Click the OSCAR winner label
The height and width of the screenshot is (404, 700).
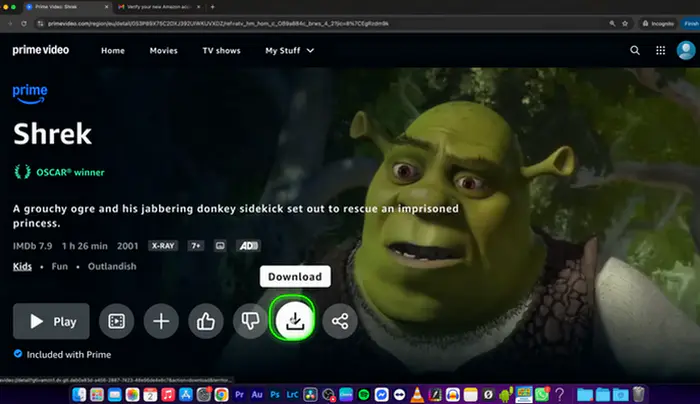[x=59, y=172]
